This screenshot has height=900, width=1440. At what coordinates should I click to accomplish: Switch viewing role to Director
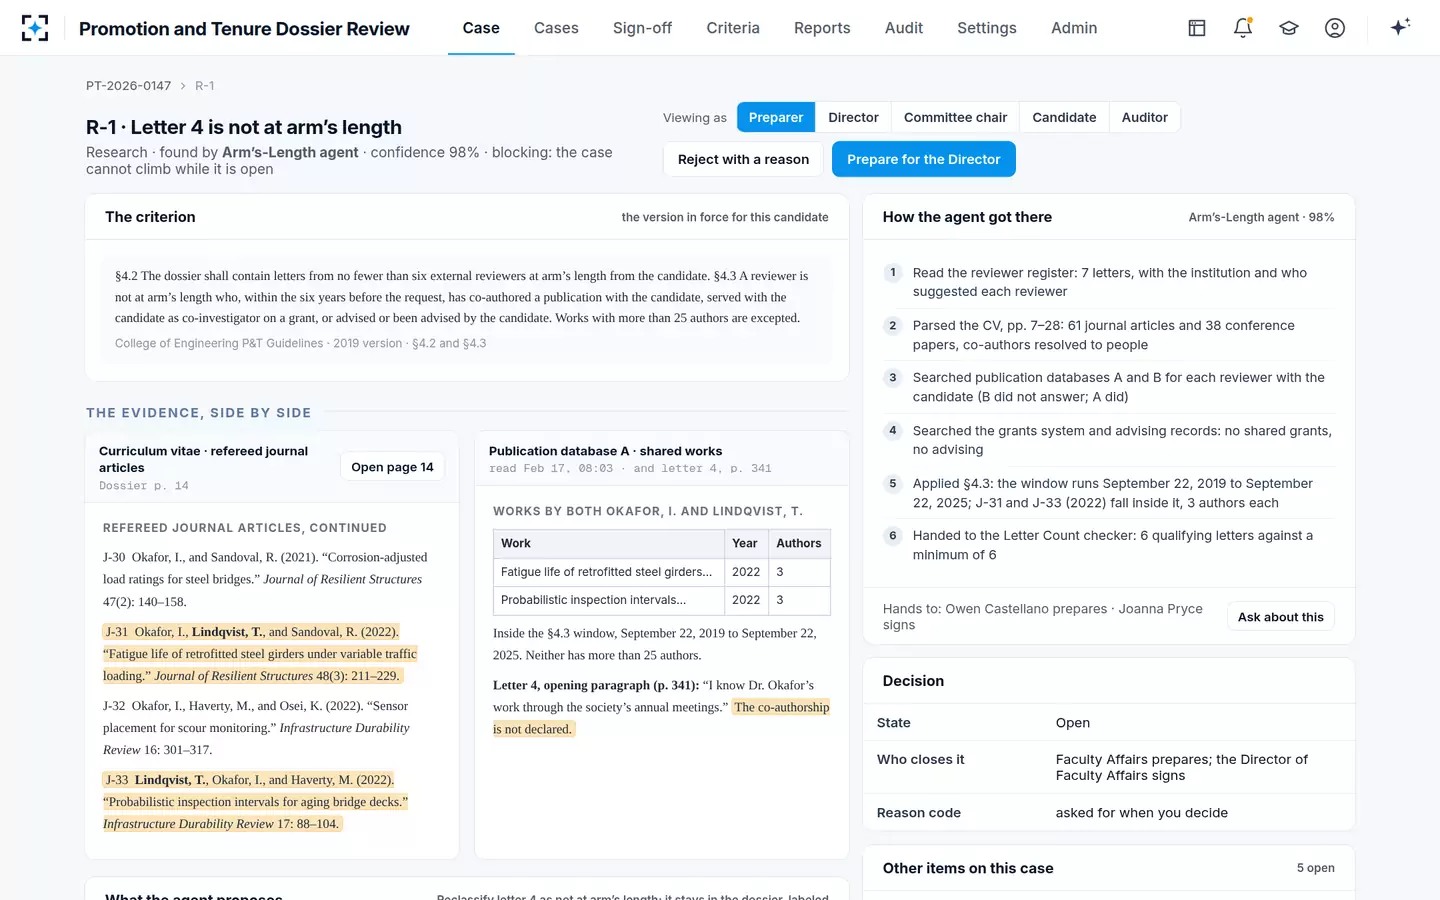click(x=853, y=117)
